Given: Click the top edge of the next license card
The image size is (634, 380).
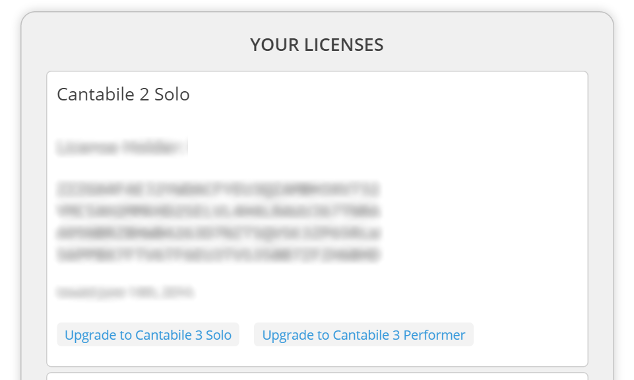Looking at the screenshot, I should (317, 374).
